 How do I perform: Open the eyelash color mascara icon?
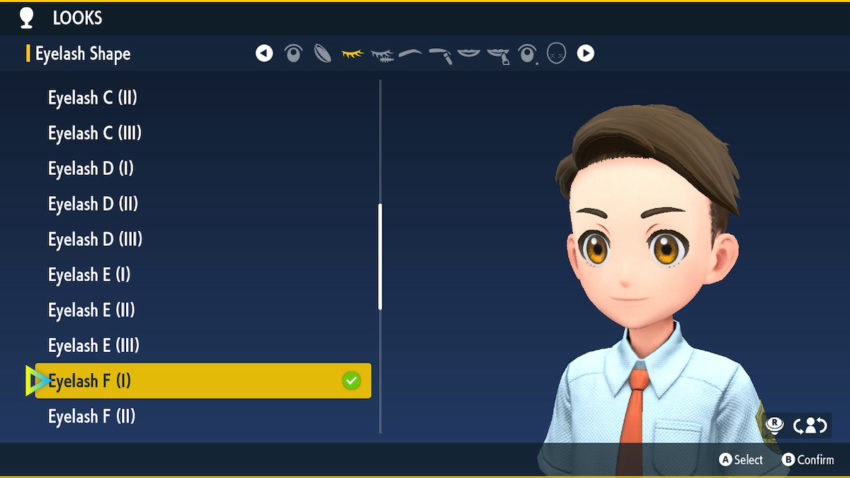pos(382,55)
